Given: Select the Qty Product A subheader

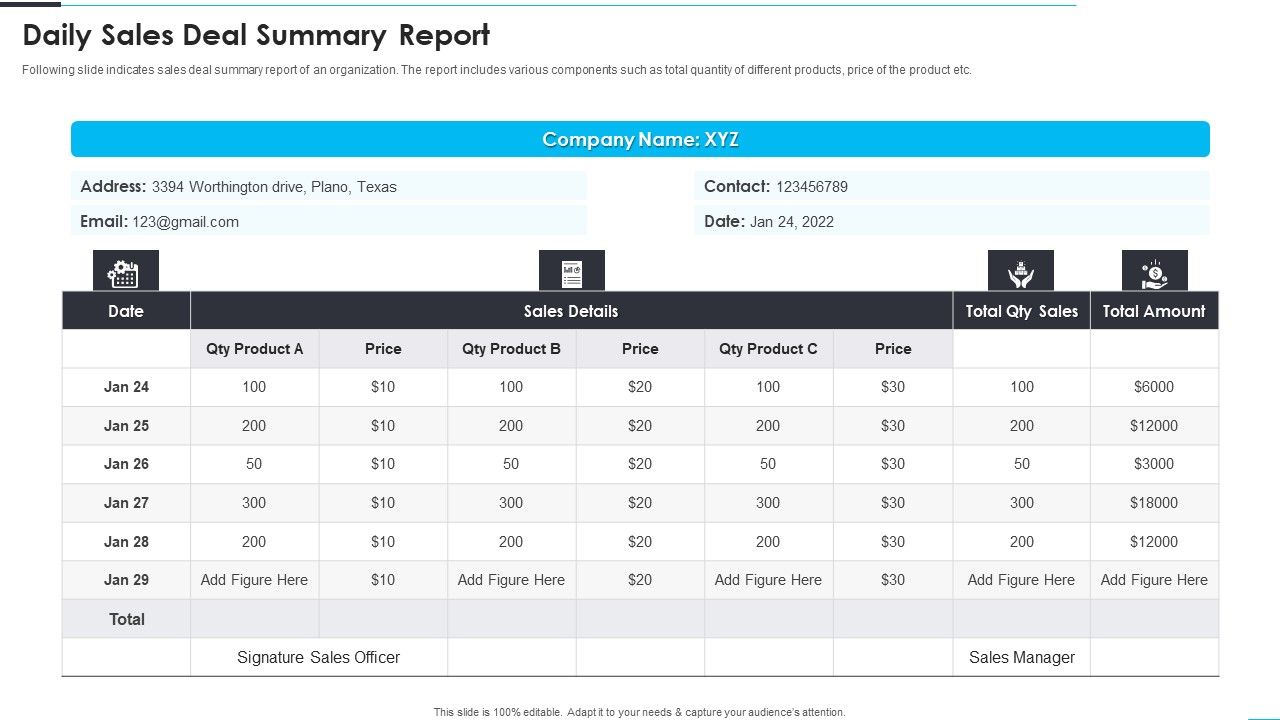Looking at the screenshot, I should coord(254,349).
